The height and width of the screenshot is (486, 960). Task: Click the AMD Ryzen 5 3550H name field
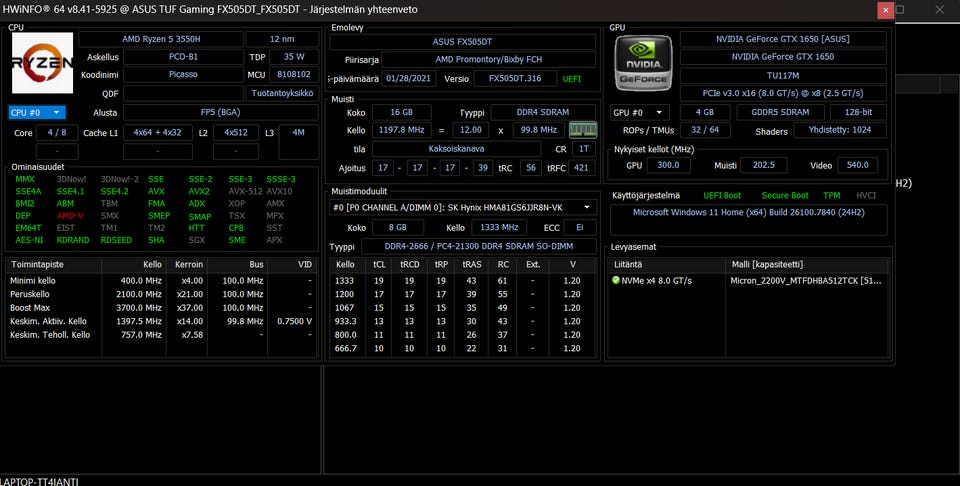pyautogui.click(x=182, y=39)
